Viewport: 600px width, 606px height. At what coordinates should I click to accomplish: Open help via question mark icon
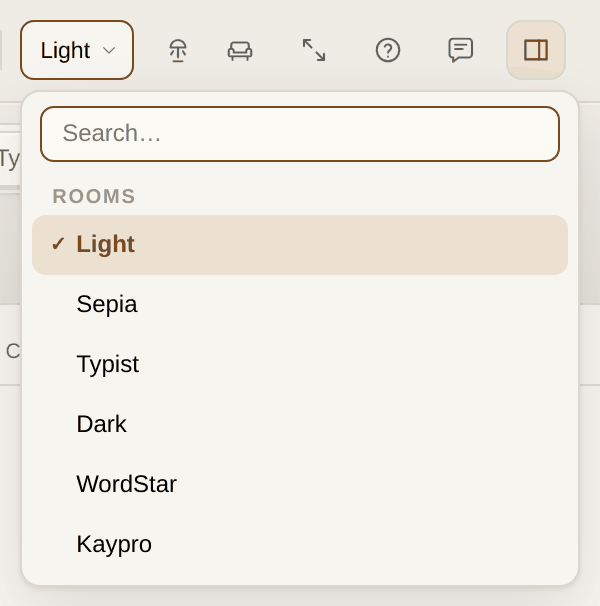pos(388,50)
